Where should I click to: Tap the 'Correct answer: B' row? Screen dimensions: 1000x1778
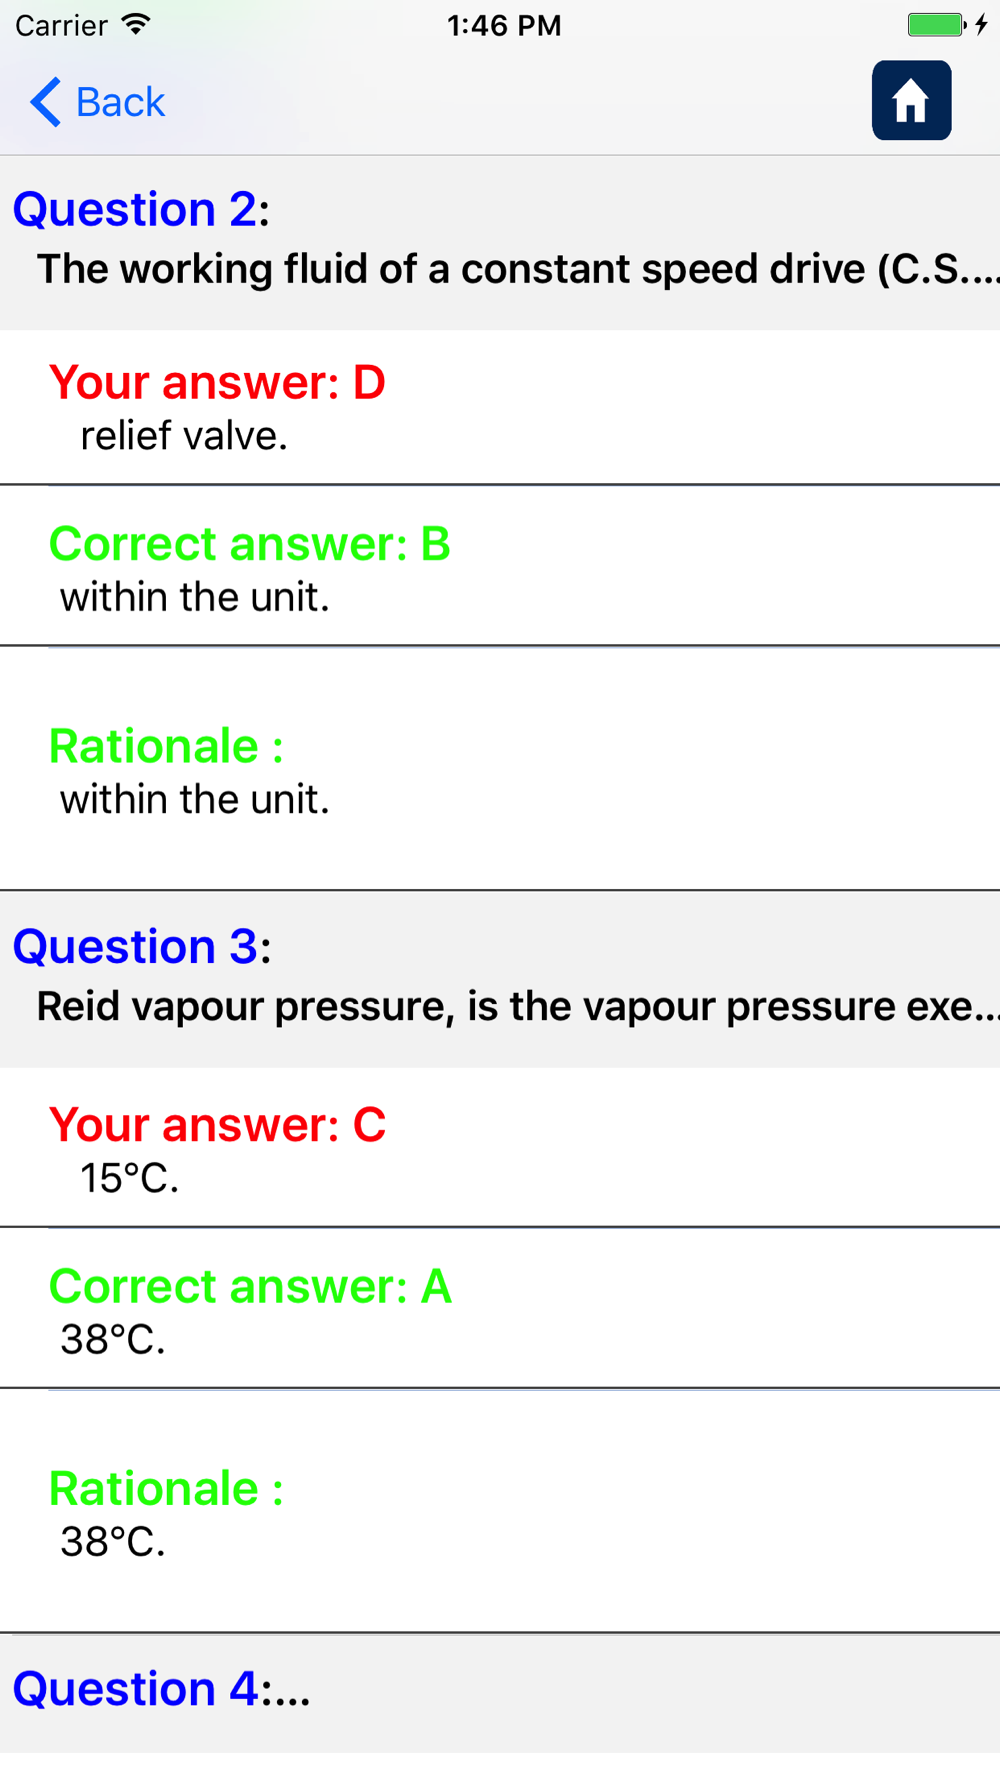pyautogui.click(x=500, y=566)
